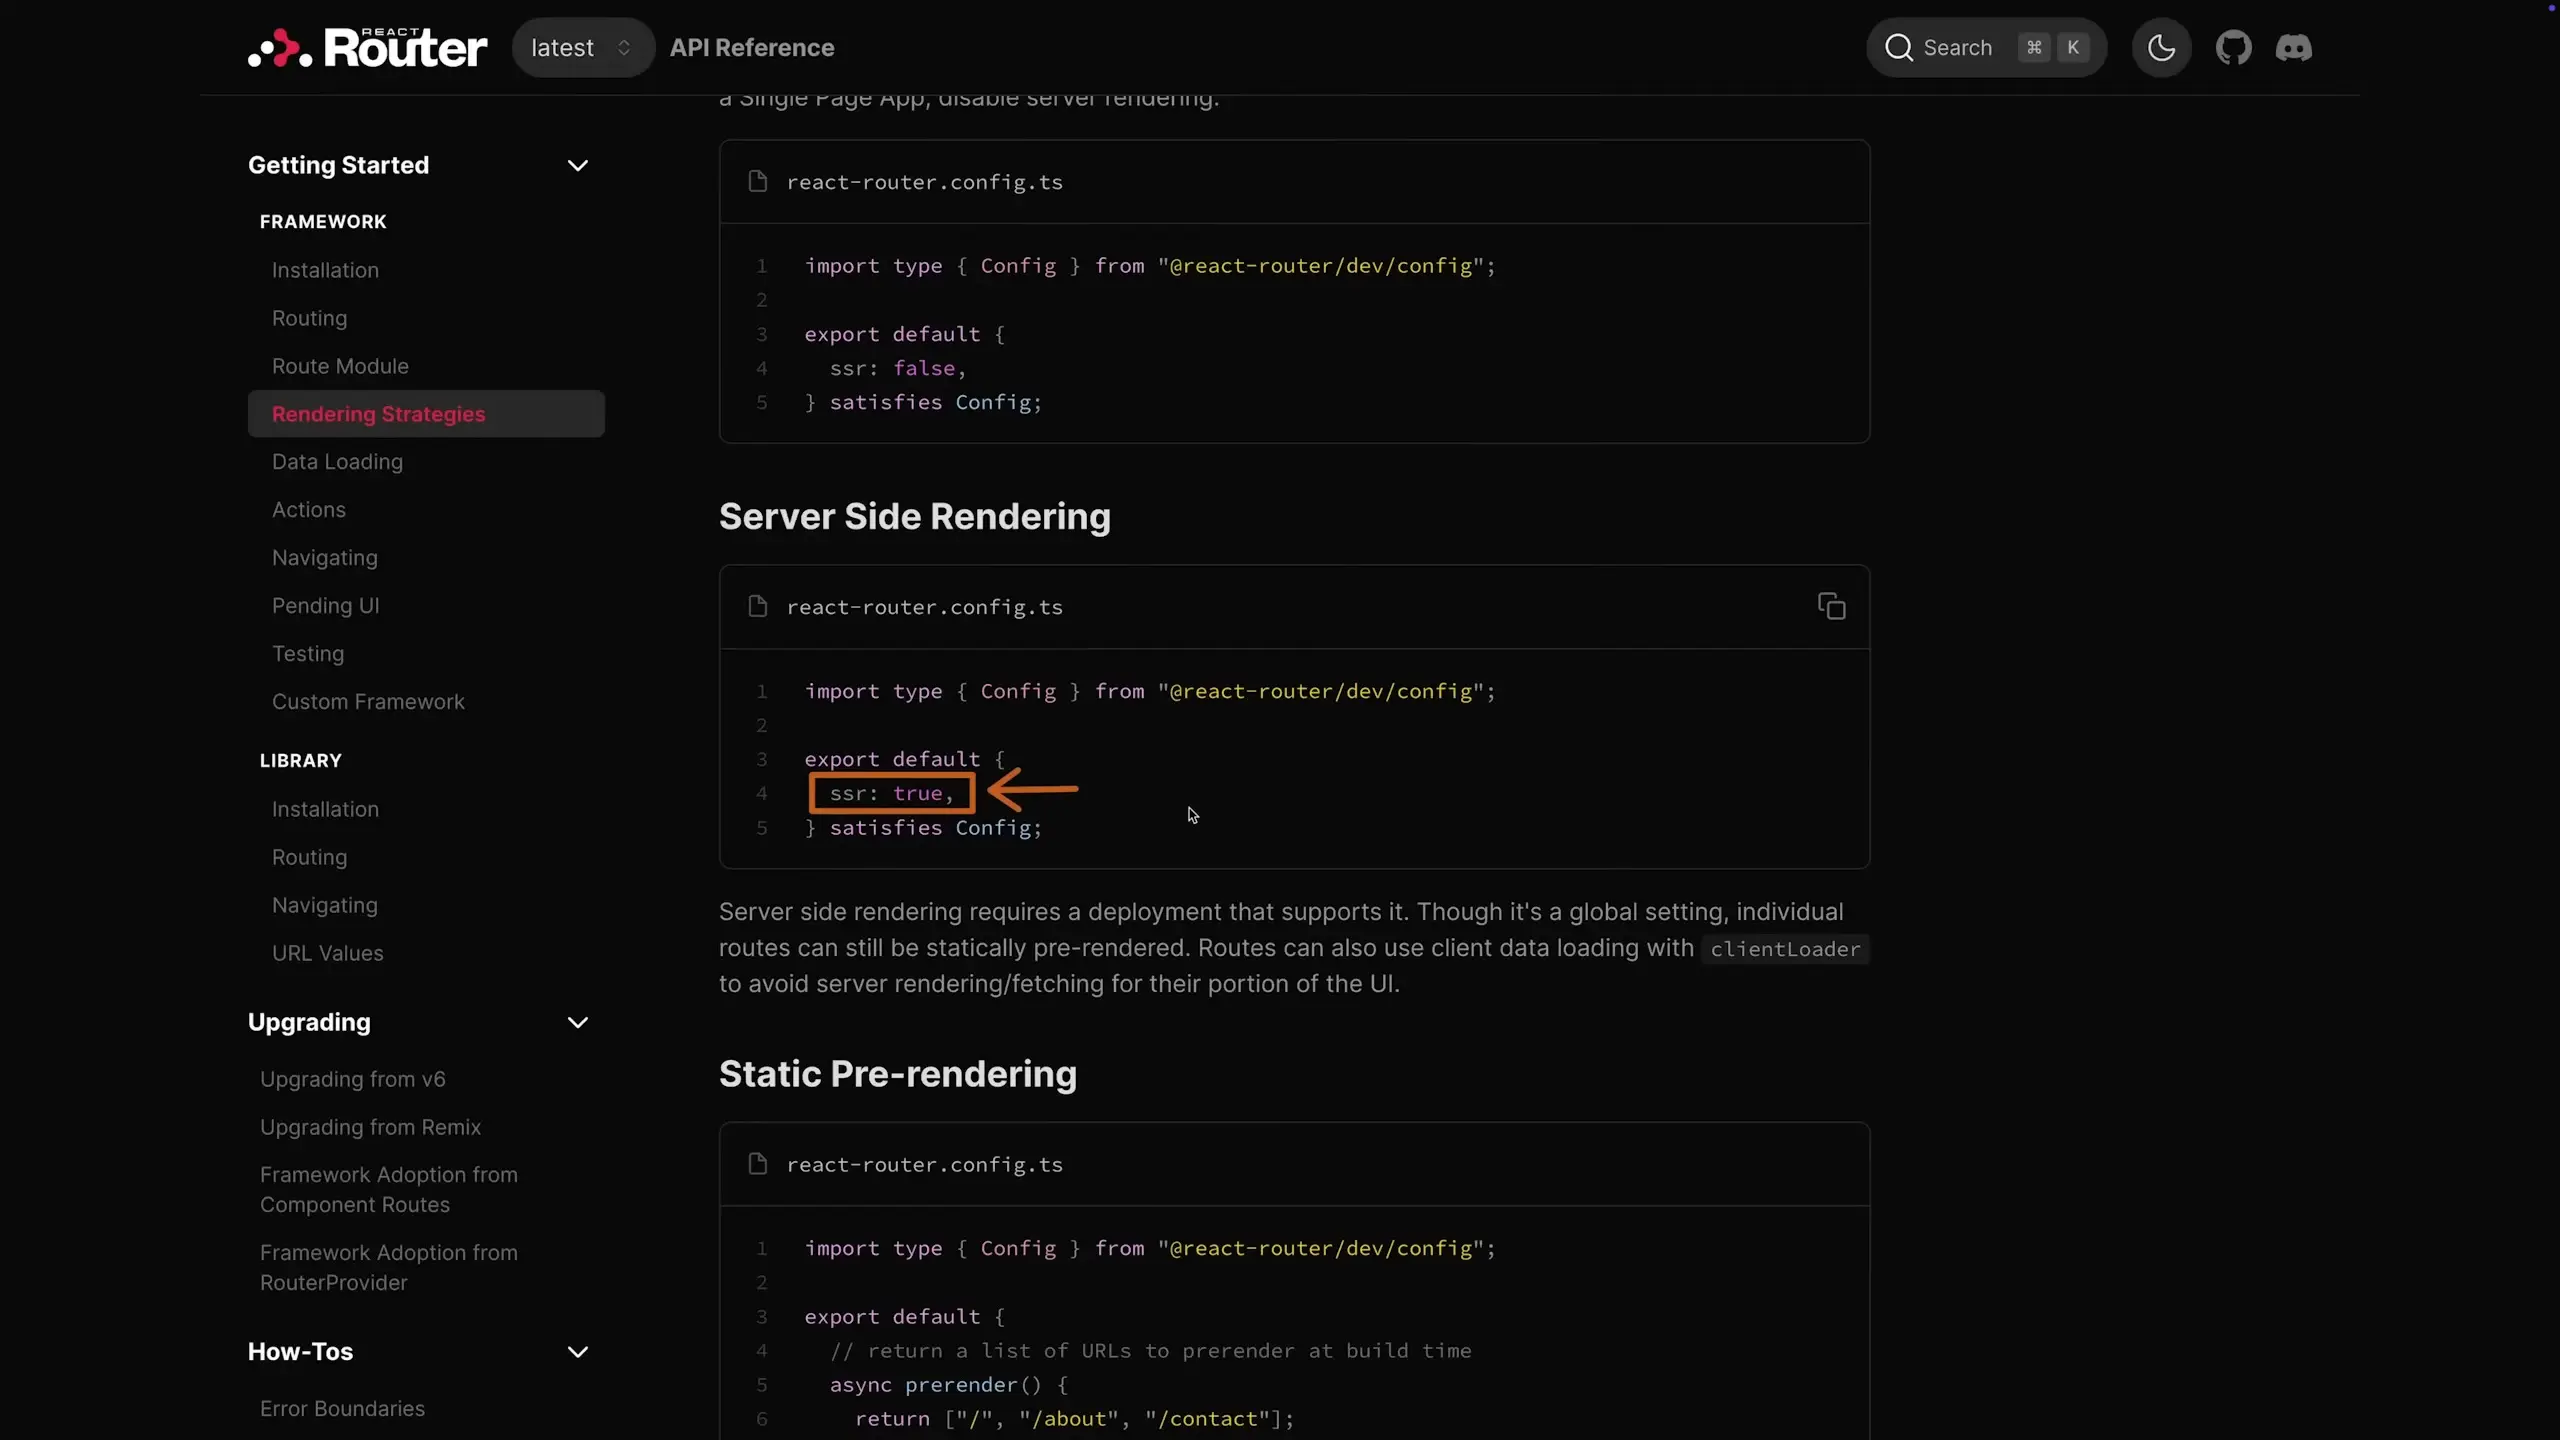Screen dimensions: 2560x1440
Task: Open Testing page
Action: pyautogui.click(x=307, y=654)
